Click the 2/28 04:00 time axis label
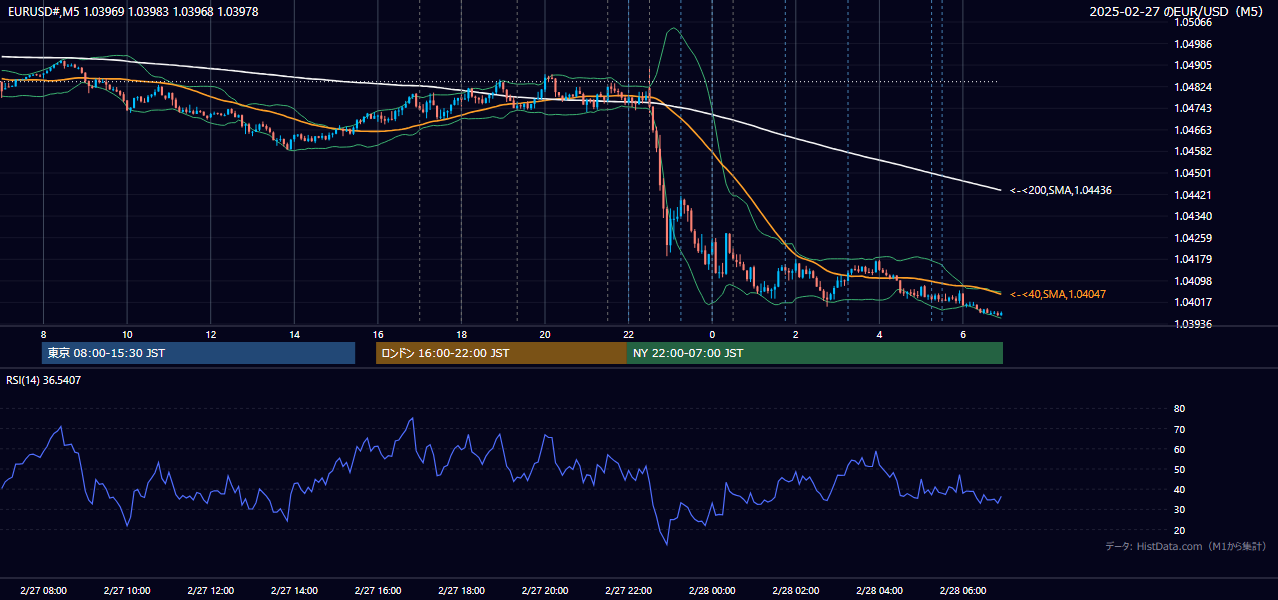The height and width of the screenshot is (600, 1278). (x=879, y=590)
